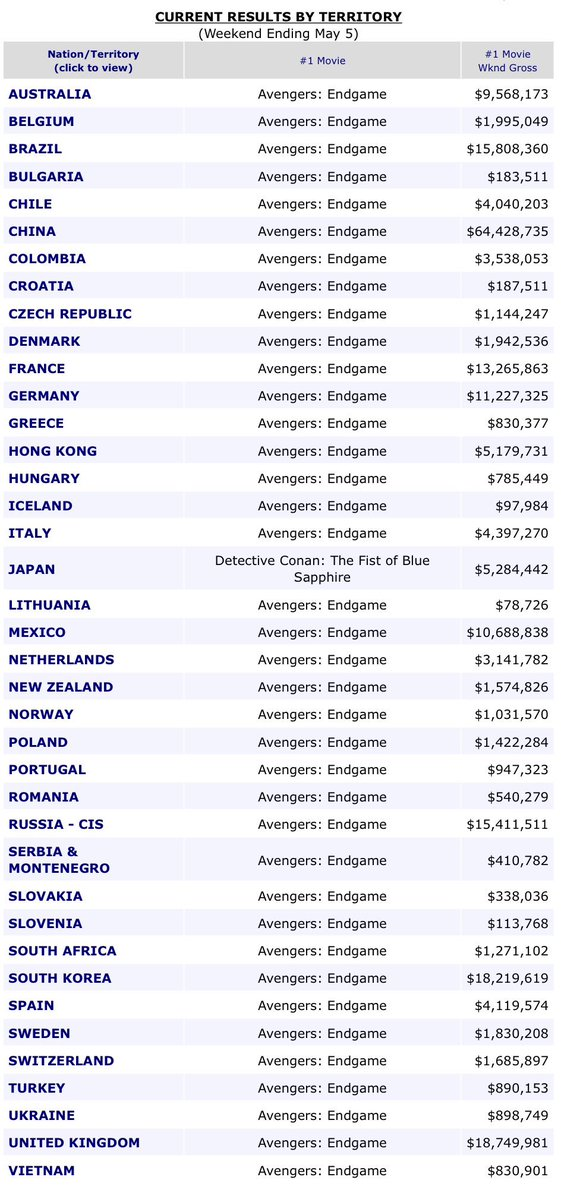561x1199 pixels.
Task: Open the VIETNAM territory link
Action: pyautogui.click(x=41, y=1171)
